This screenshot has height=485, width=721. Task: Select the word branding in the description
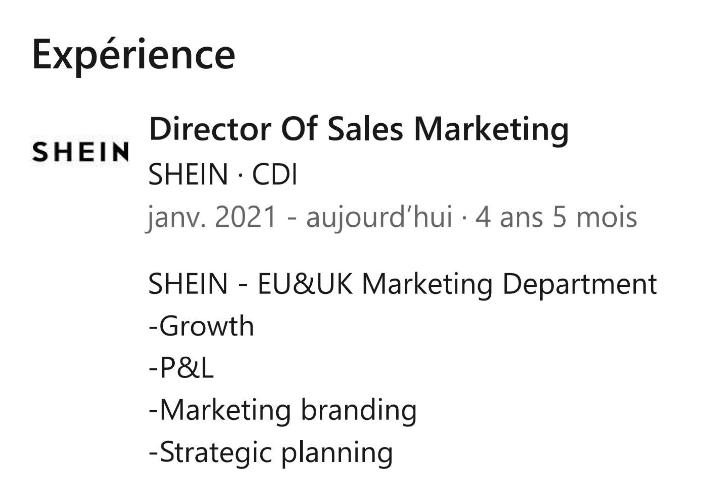tap(359, 411)
